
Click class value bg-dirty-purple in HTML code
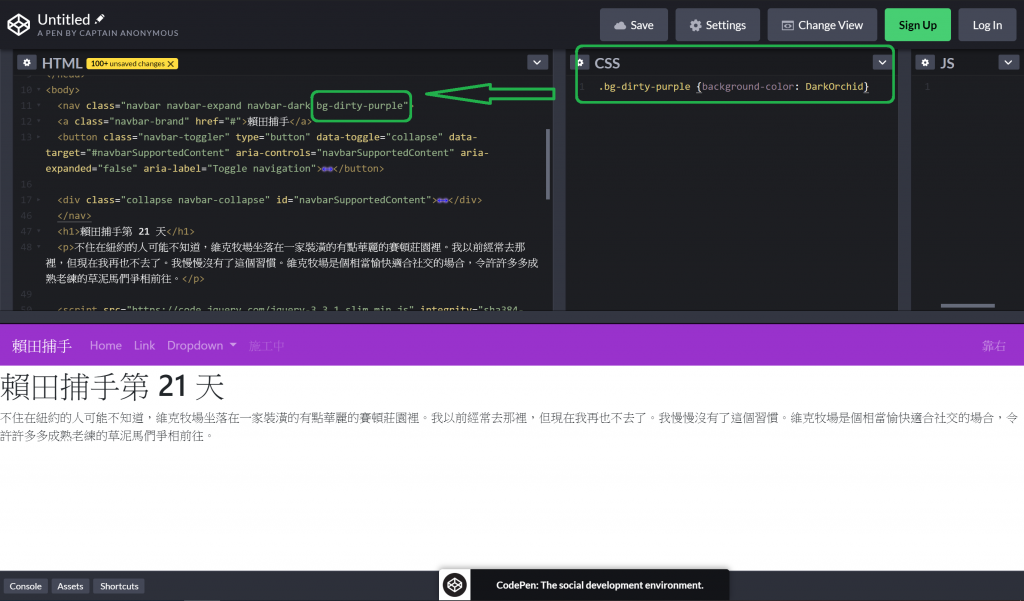click(362, 106)
